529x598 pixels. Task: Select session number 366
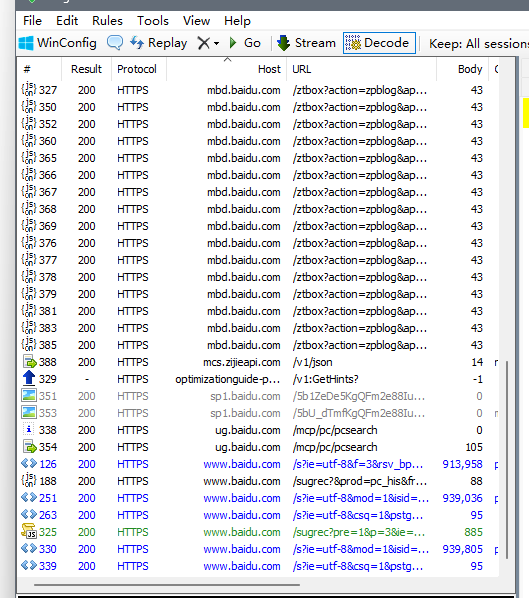47,175
